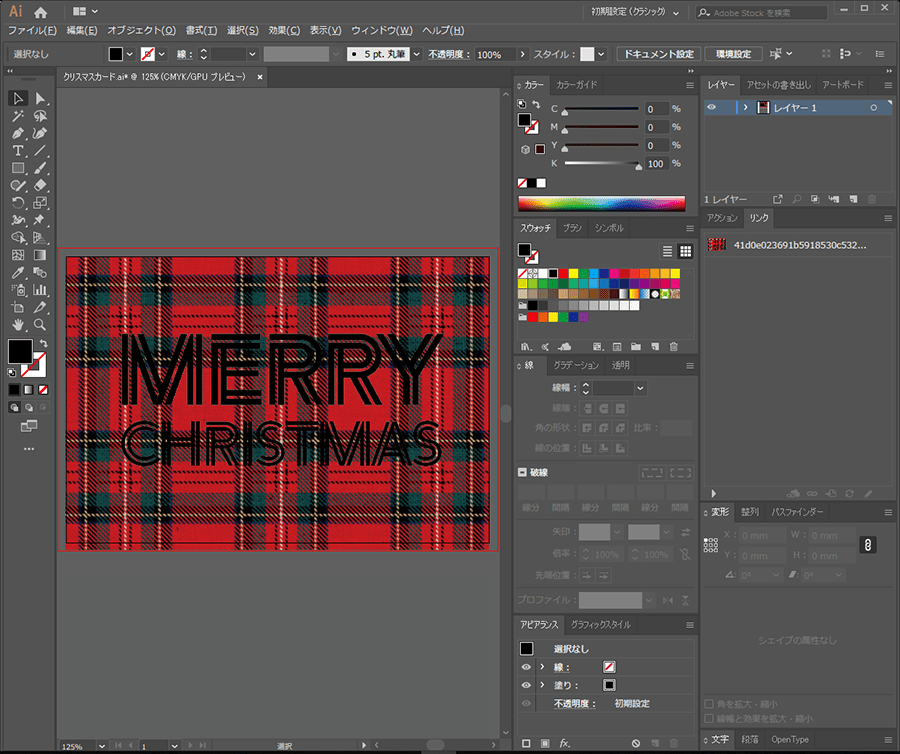This screenshot has height=754, width=900.
Task: Select the Magic Wand tool
Action: pyautogui.click(x=18, y=116)
